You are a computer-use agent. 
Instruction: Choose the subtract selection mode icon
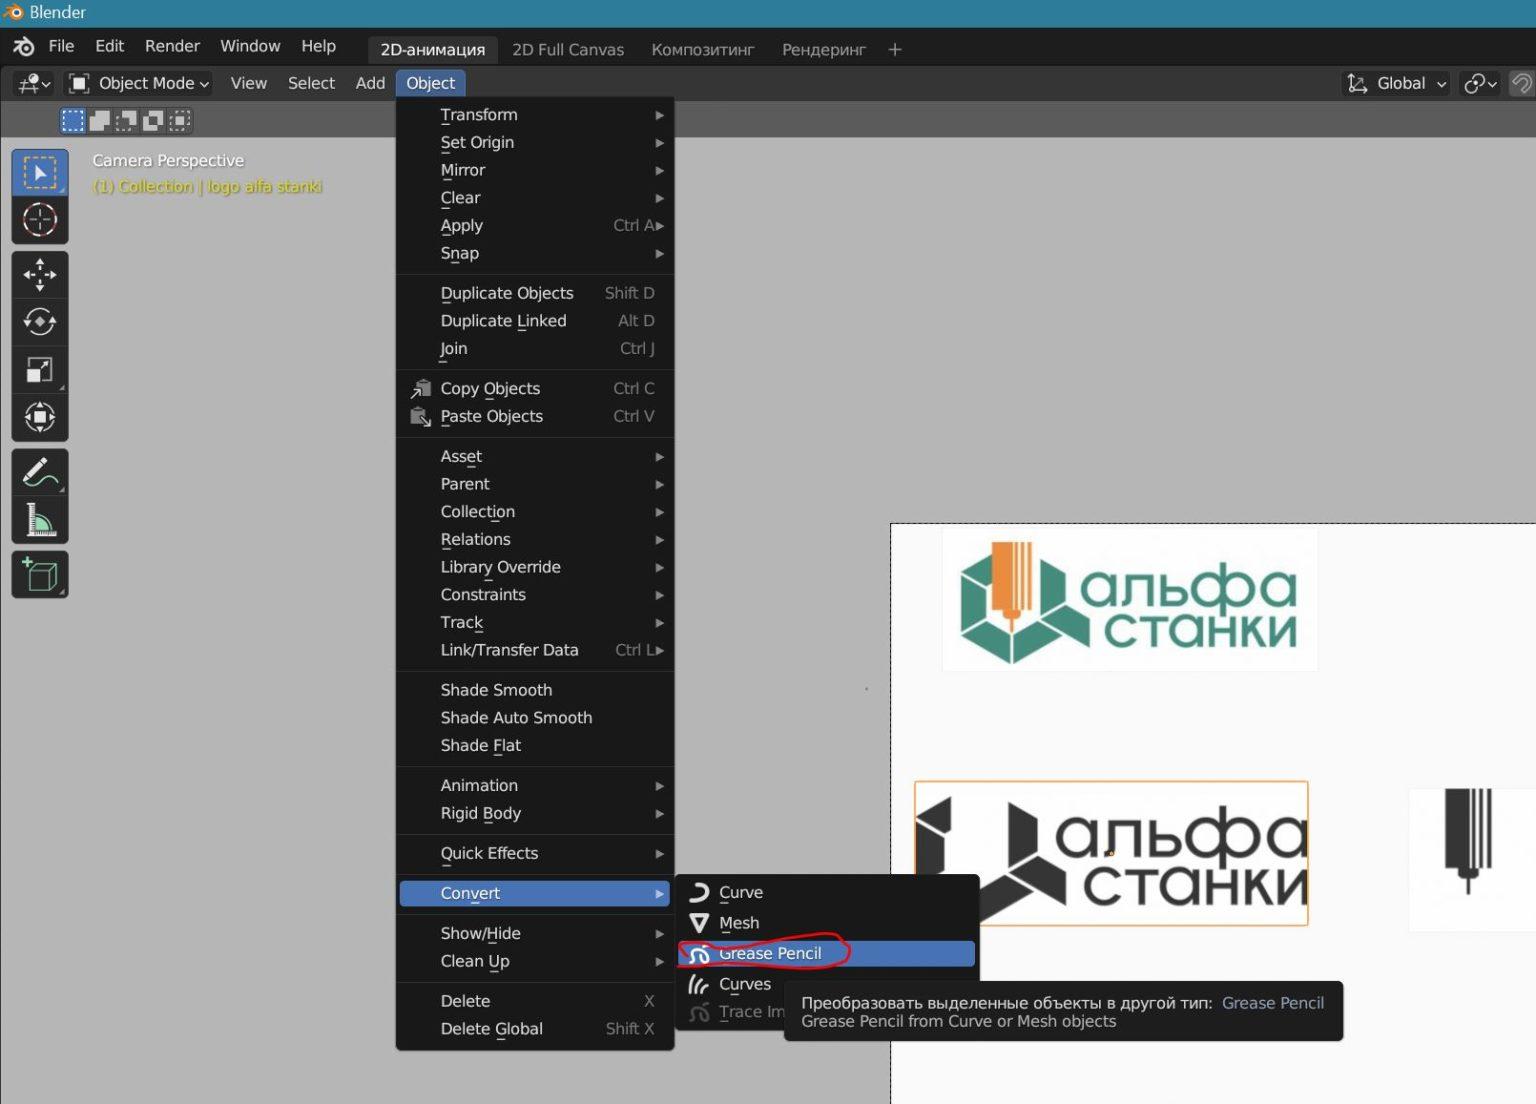(x=126, y=121)
